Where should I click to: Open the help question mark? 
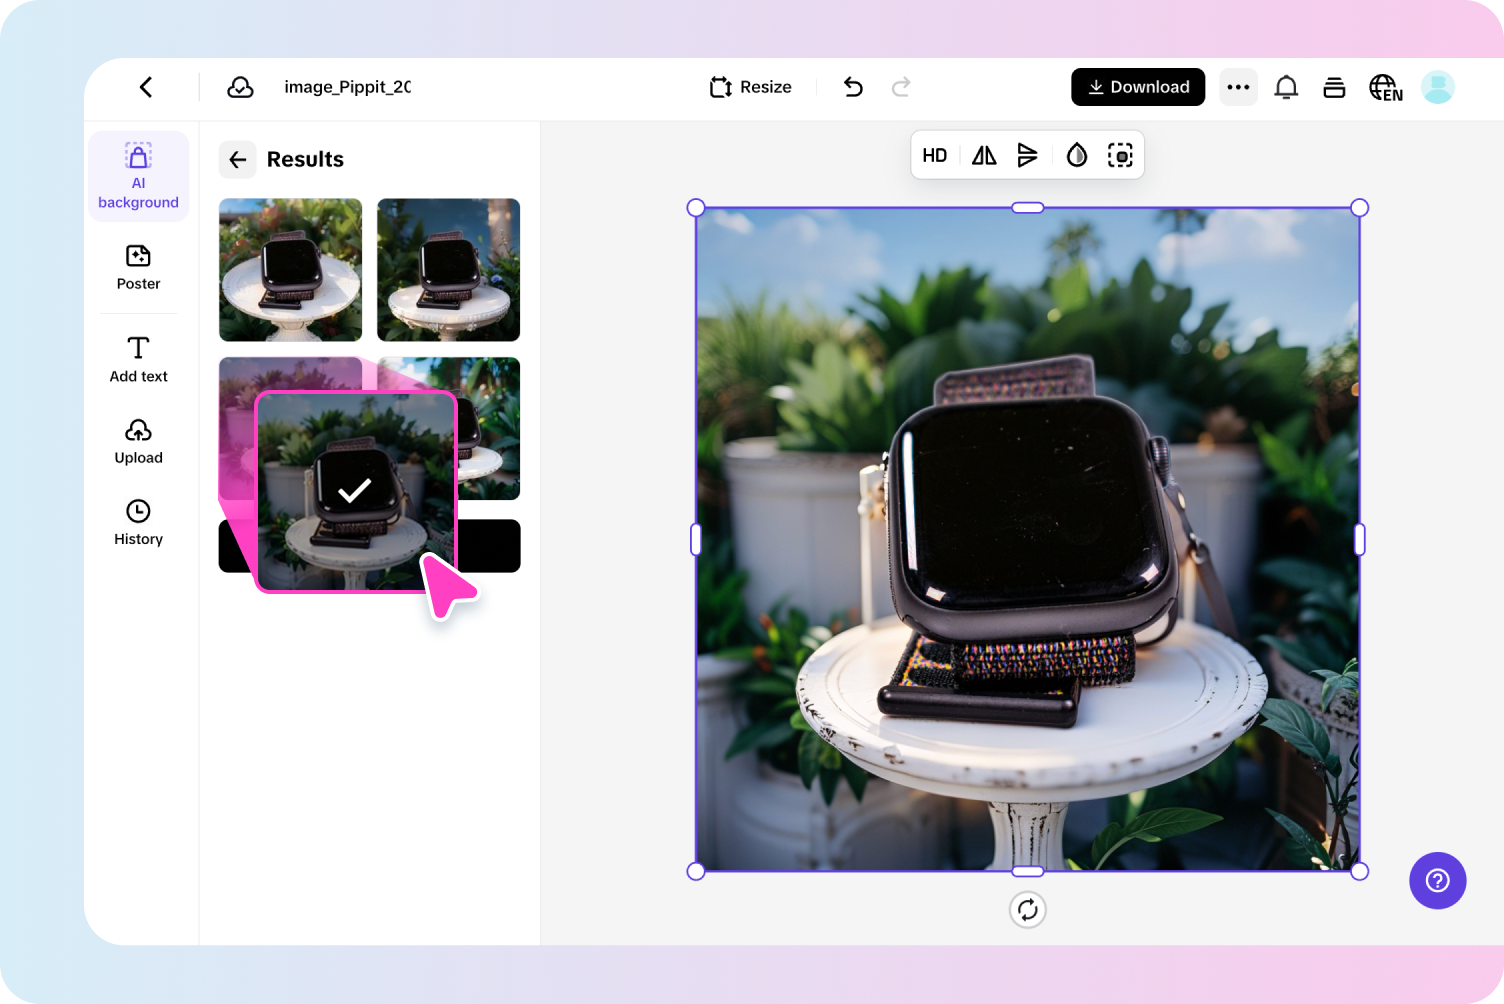click(x=1437, y=881)
